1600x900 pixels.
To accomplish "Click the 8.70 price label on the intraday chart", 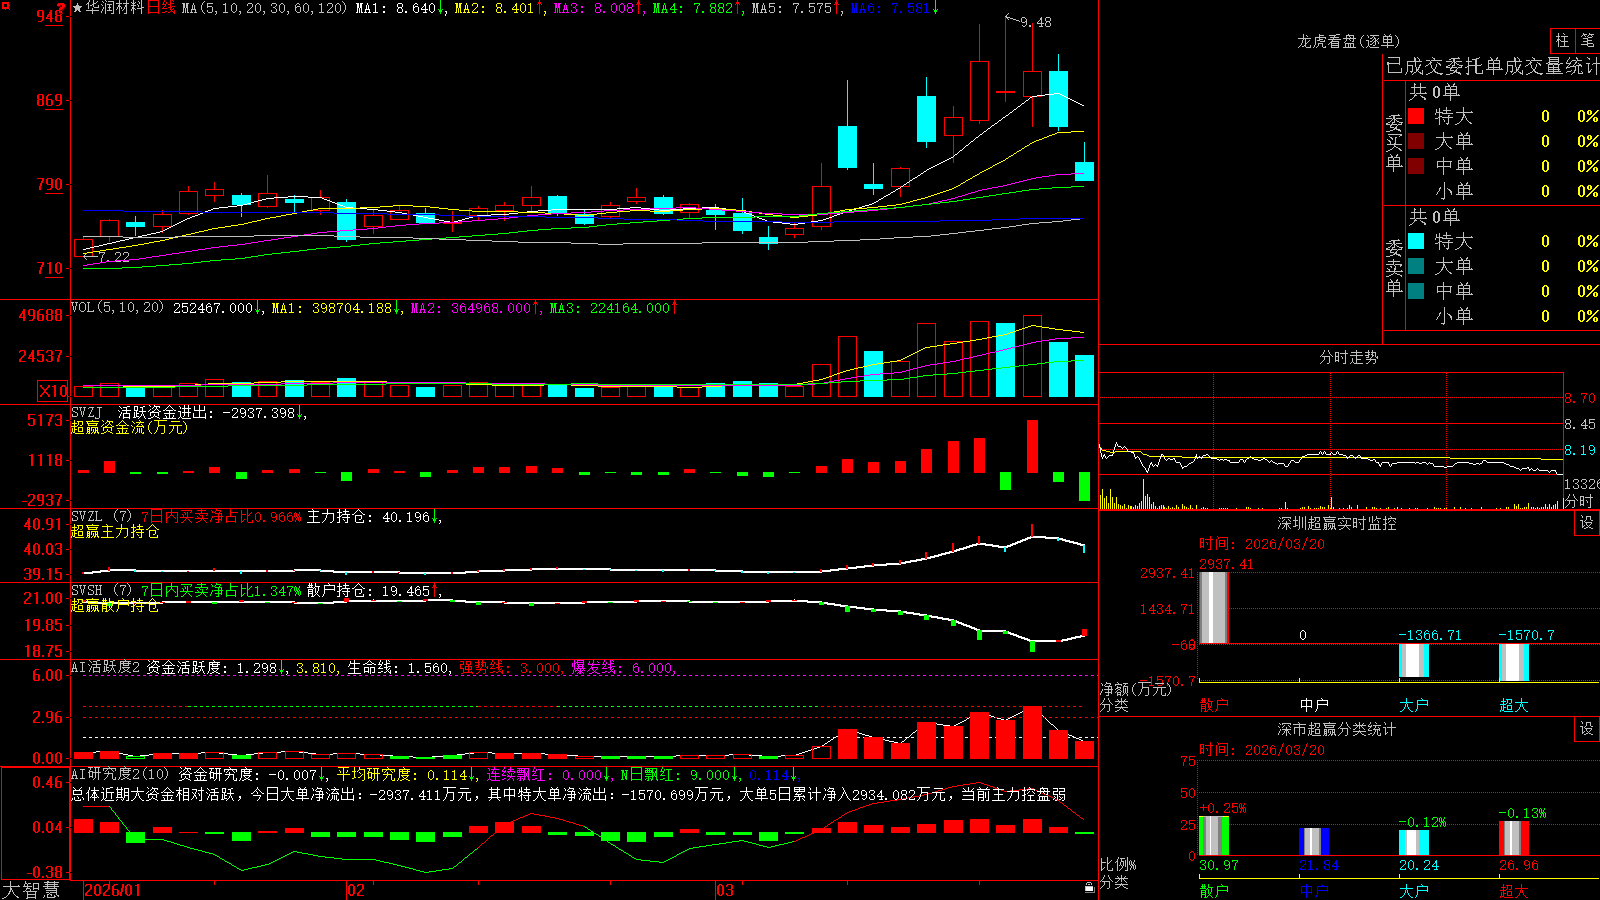I will [1580, 398].
